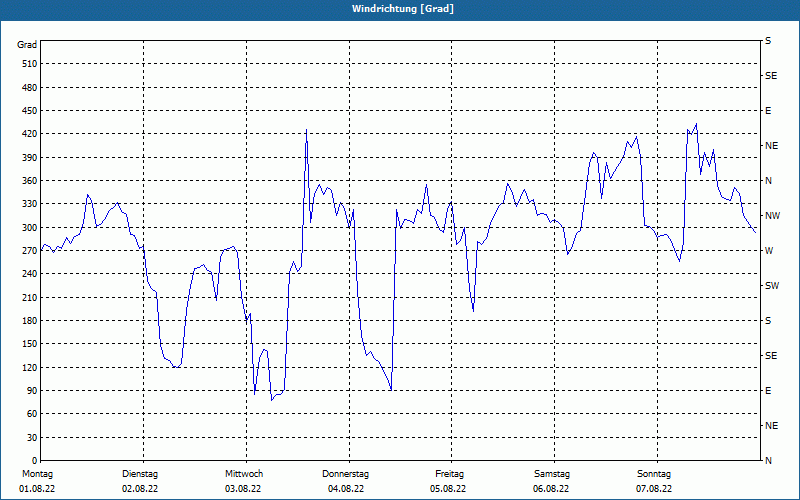Click the "E" compass label beside the 450 gridline

pyautogui.click(x=768, y=111)
